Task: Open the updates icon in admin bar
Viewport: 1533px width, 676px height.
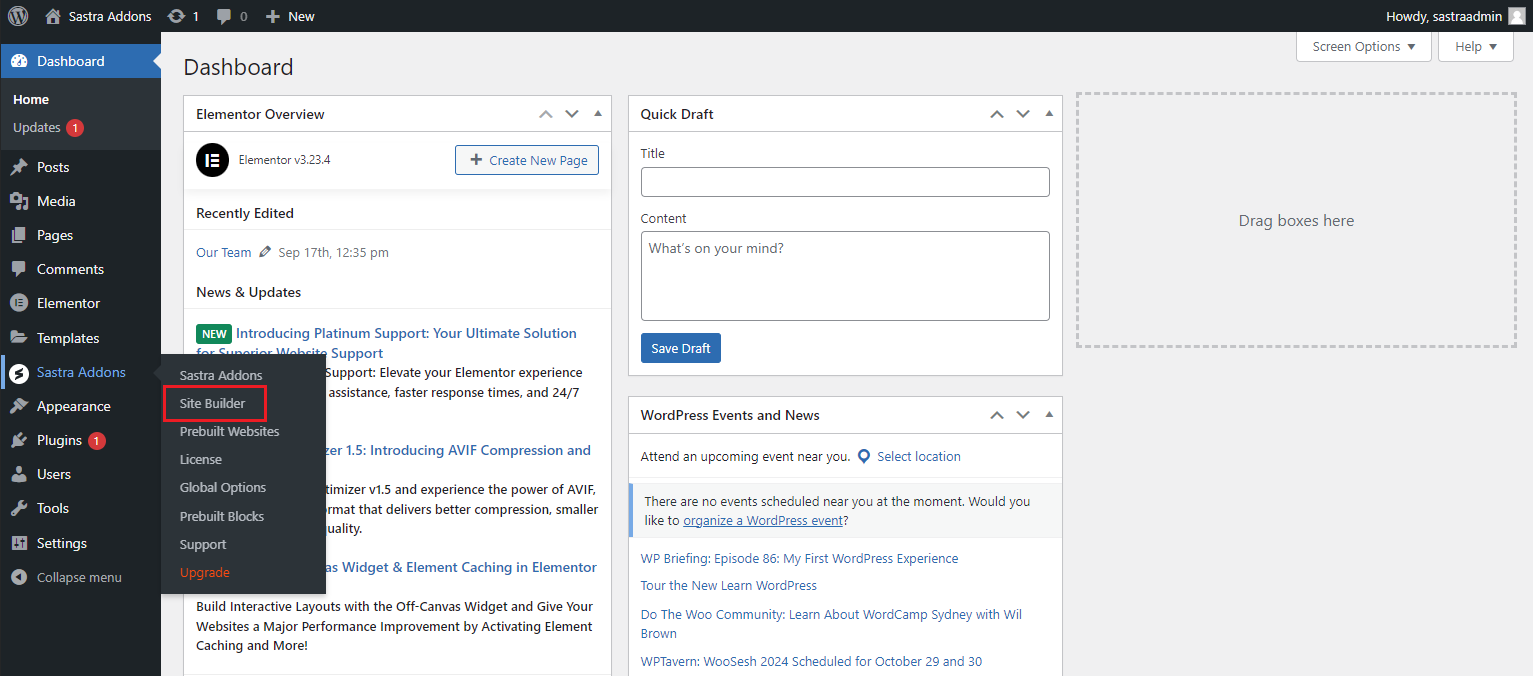Action: pyautogui.click(x=177, y=16)
